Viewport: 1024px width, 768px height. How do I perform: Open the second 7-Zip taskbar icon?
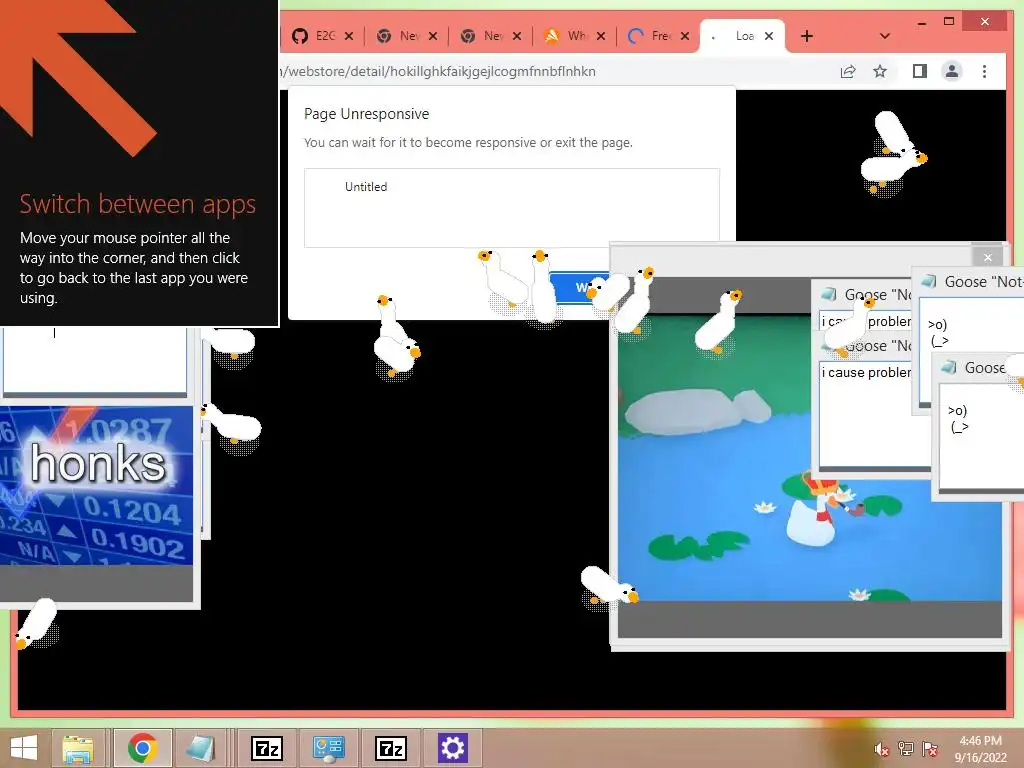(391, 748)
